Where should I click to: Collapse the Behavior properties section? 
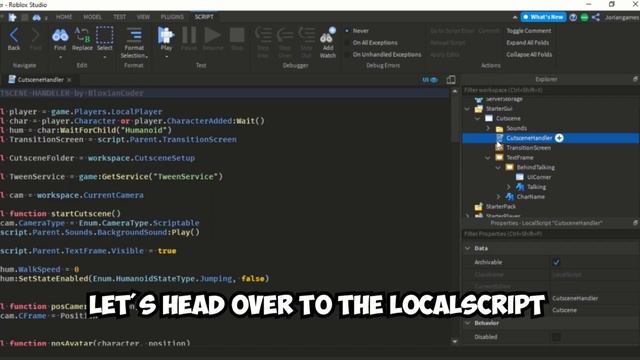pyautogui.click(x=468, y=323)
